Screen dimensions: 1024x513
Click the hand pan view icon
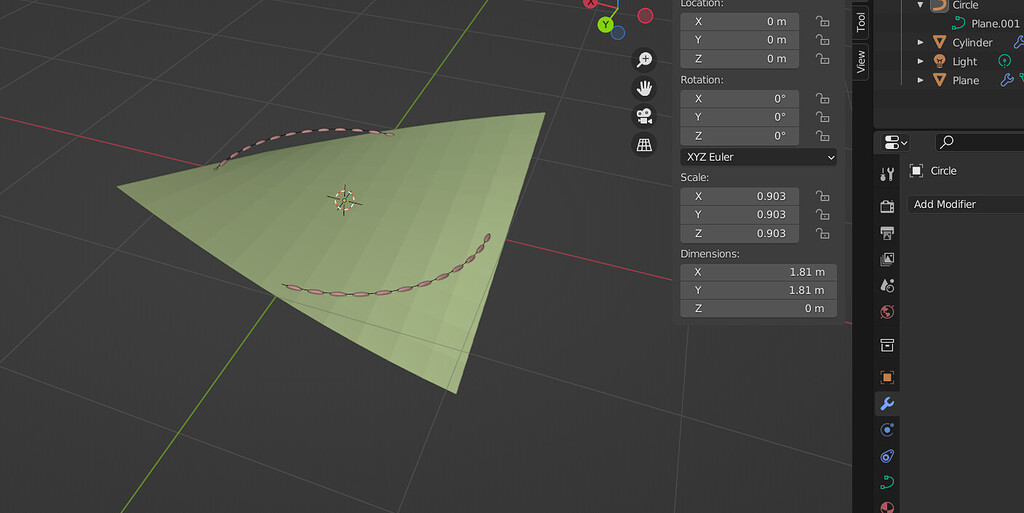pos(645,87)
